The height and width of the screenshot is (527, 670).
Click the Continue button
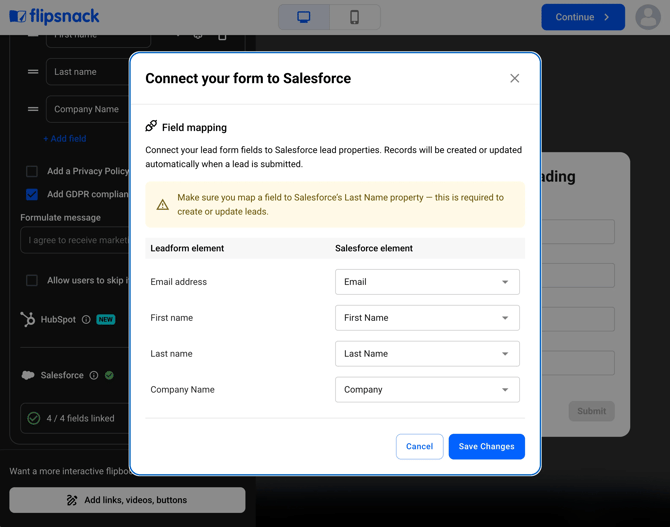coord(583,17)
